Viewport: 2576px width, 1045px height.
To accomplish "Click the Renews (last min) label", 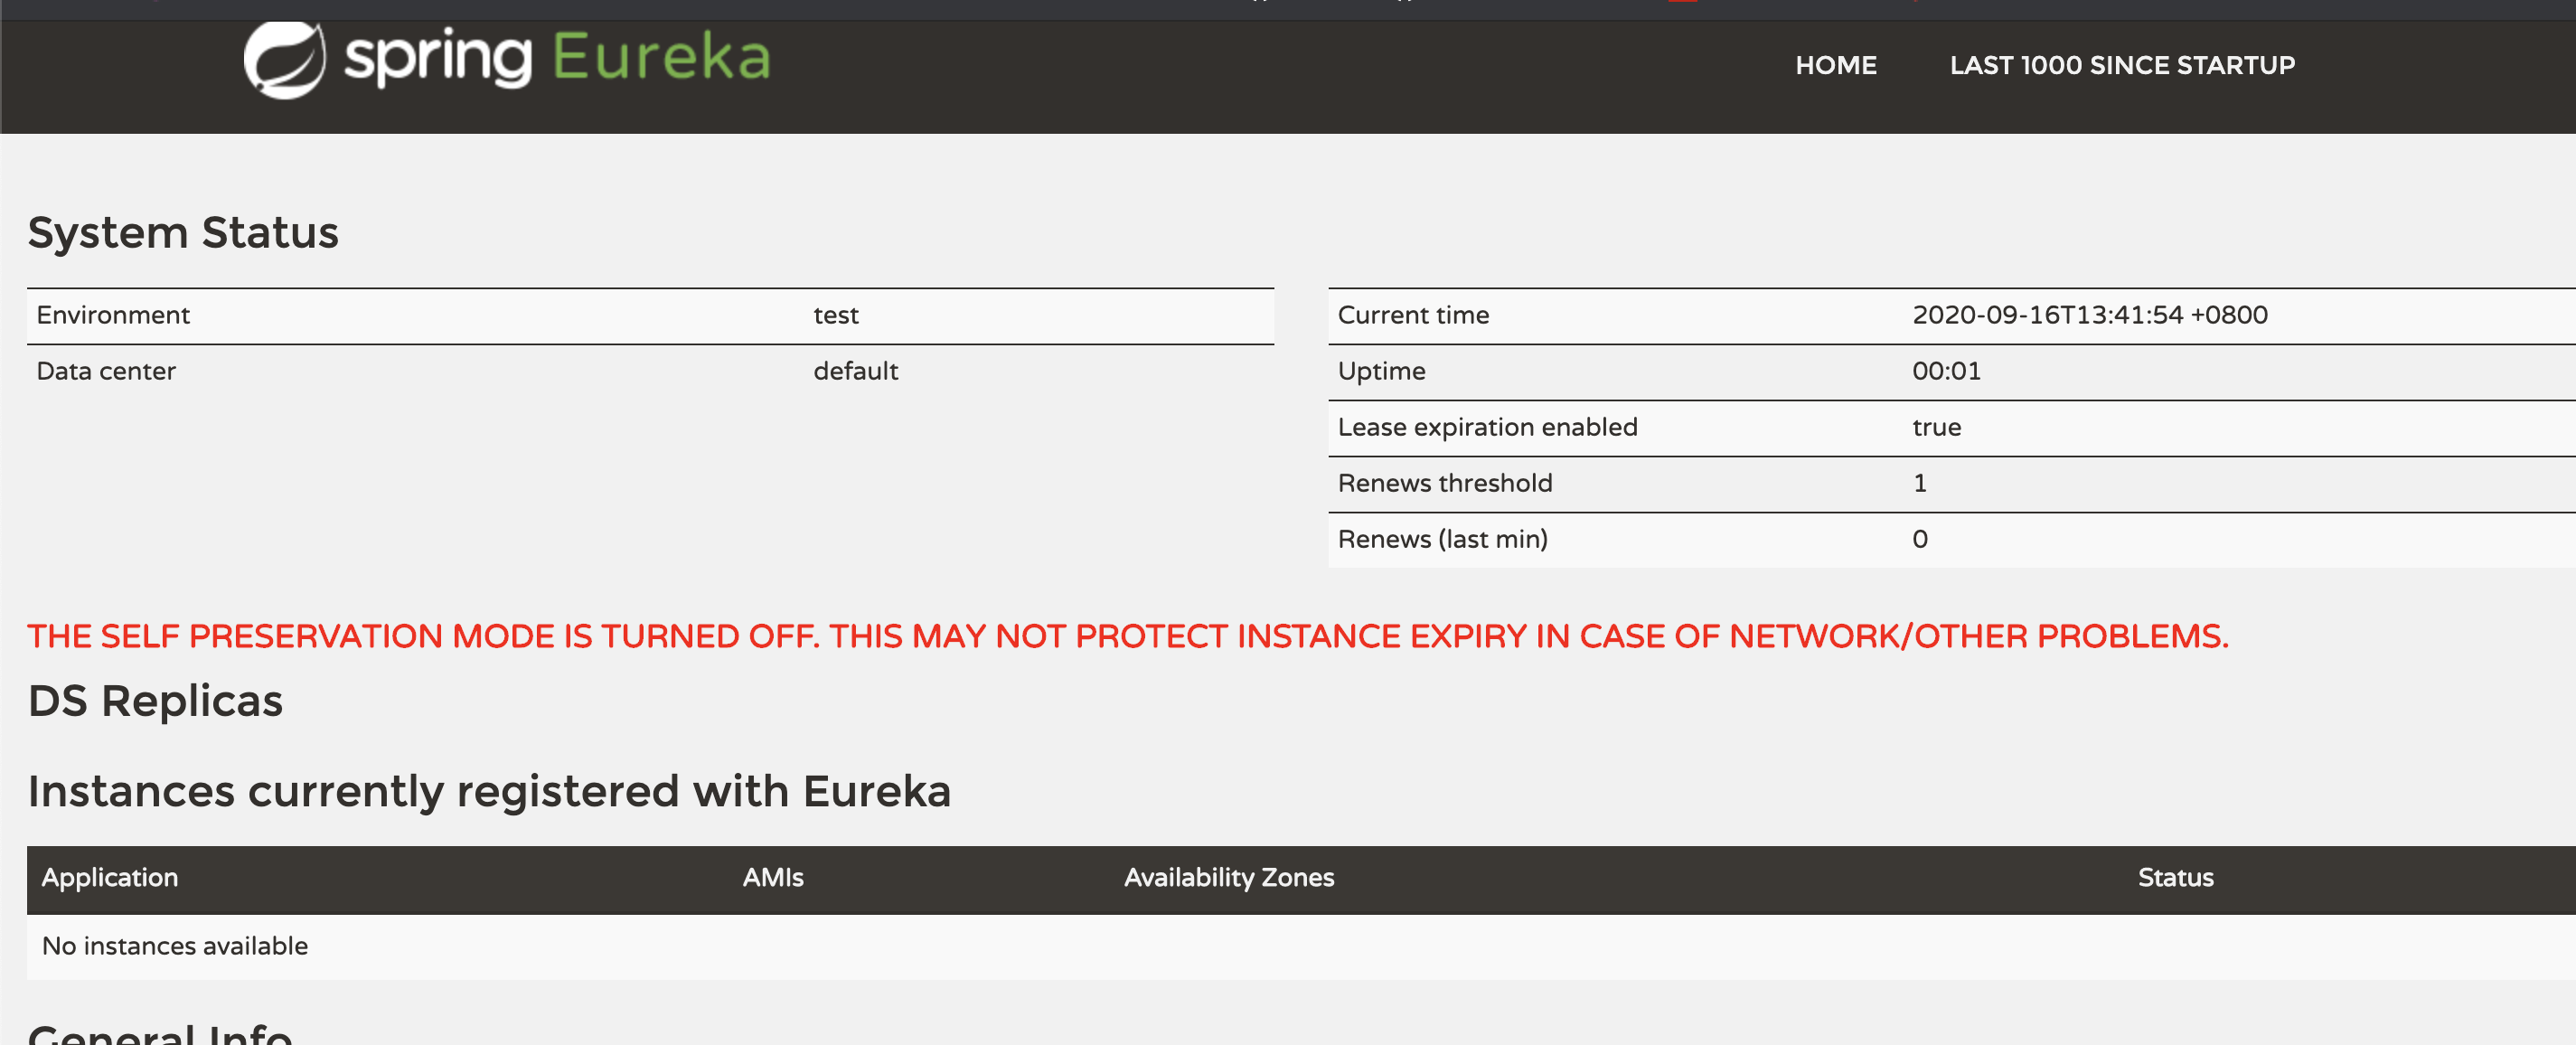I will click(1442, 539).
